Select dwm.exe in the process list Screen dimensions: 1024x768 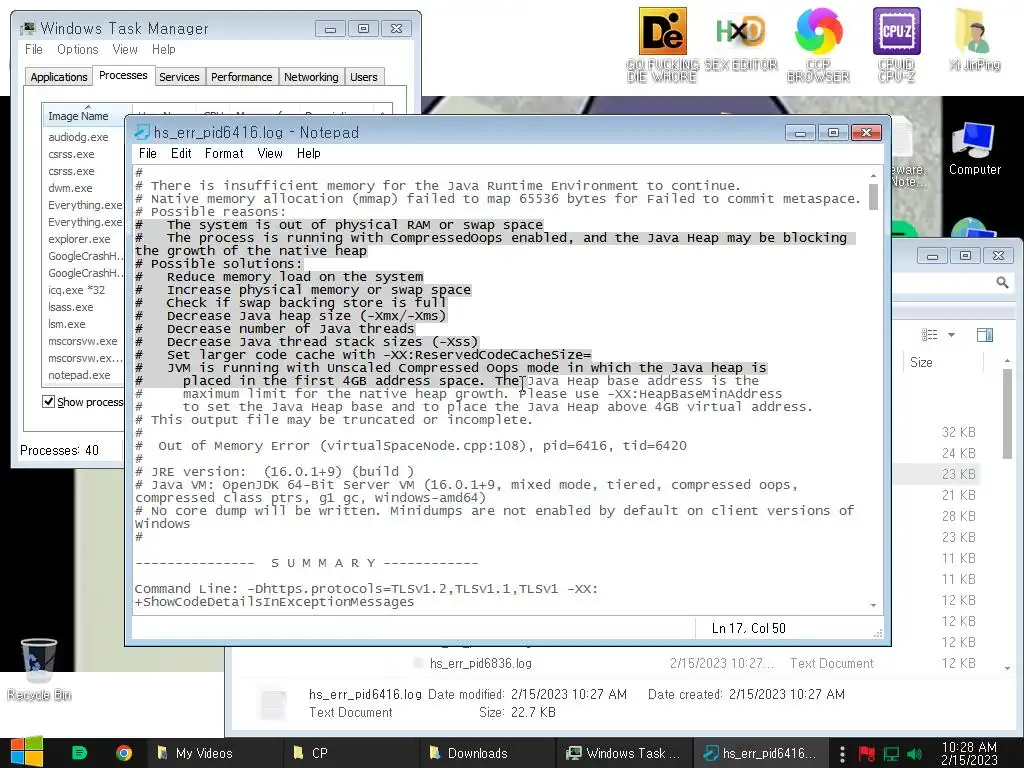click(71, 188)
